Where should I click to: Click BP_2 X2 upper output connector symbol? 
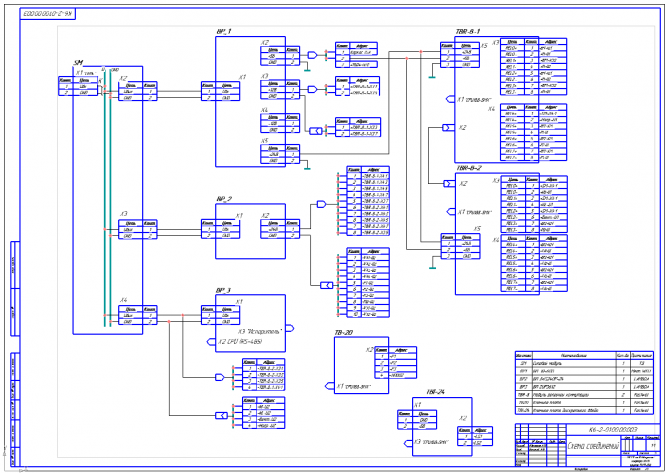321,204
